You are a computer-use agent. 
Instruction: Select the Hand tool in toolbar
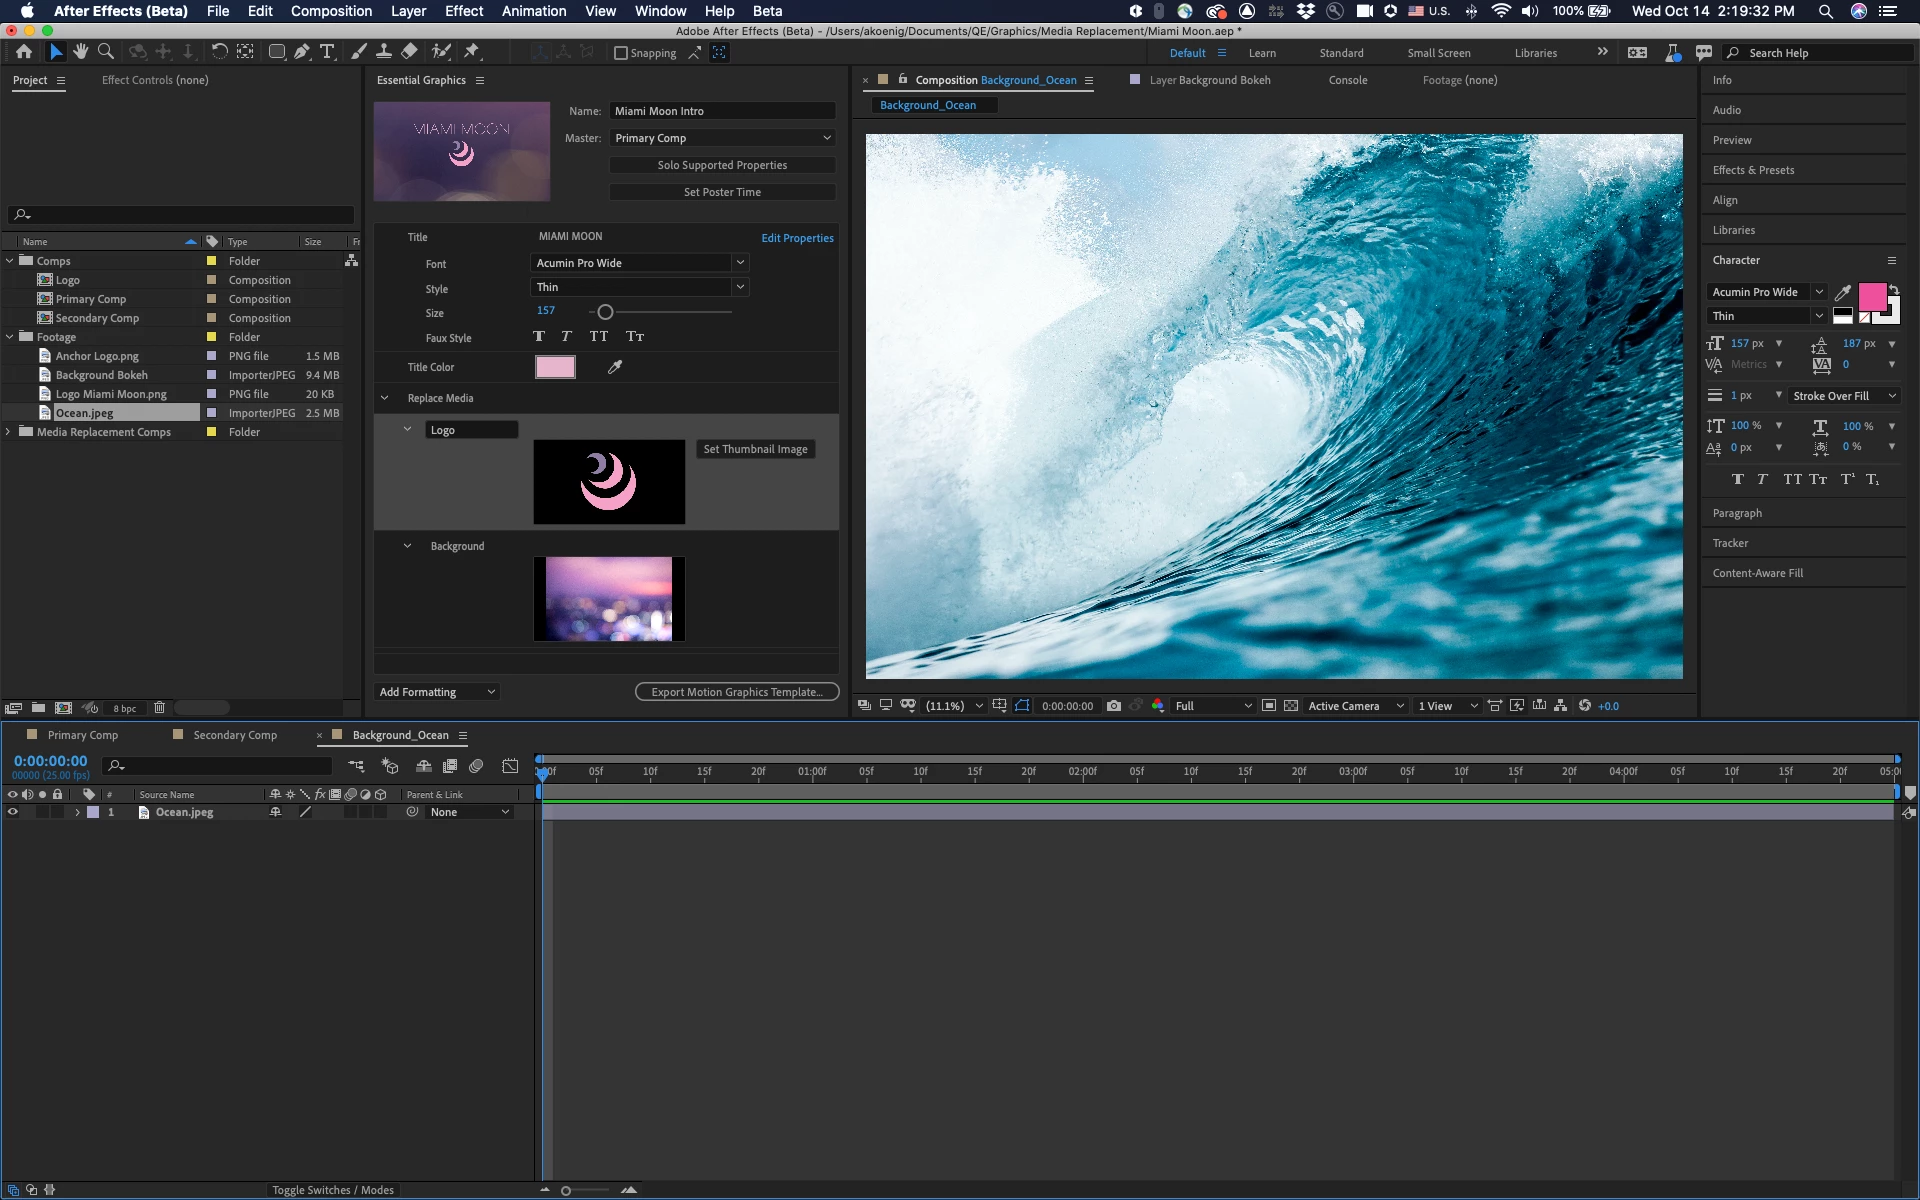click(81, 52)
